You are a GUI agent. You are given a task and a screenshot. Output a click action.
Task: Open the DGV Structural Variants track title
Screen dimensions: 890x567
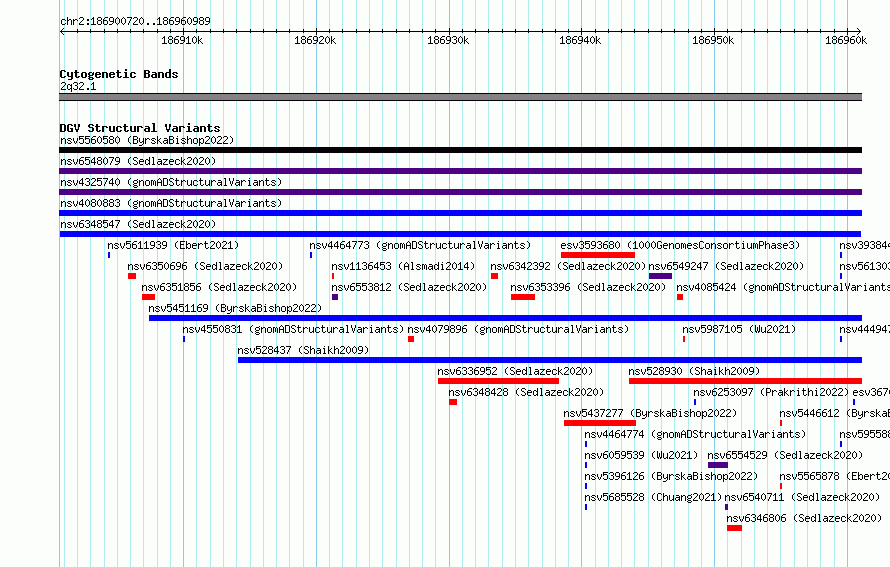point(140,128)
